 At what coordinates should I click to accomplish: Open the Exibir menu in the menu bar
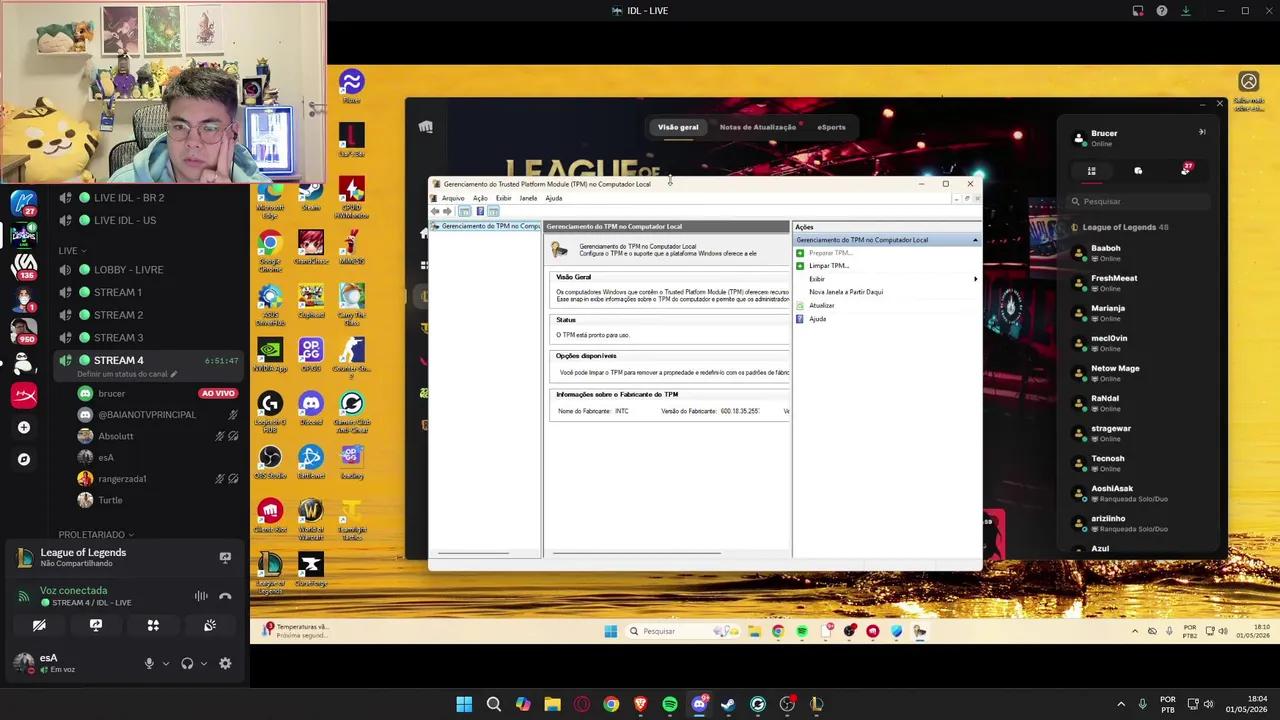[x=504, y=198]
